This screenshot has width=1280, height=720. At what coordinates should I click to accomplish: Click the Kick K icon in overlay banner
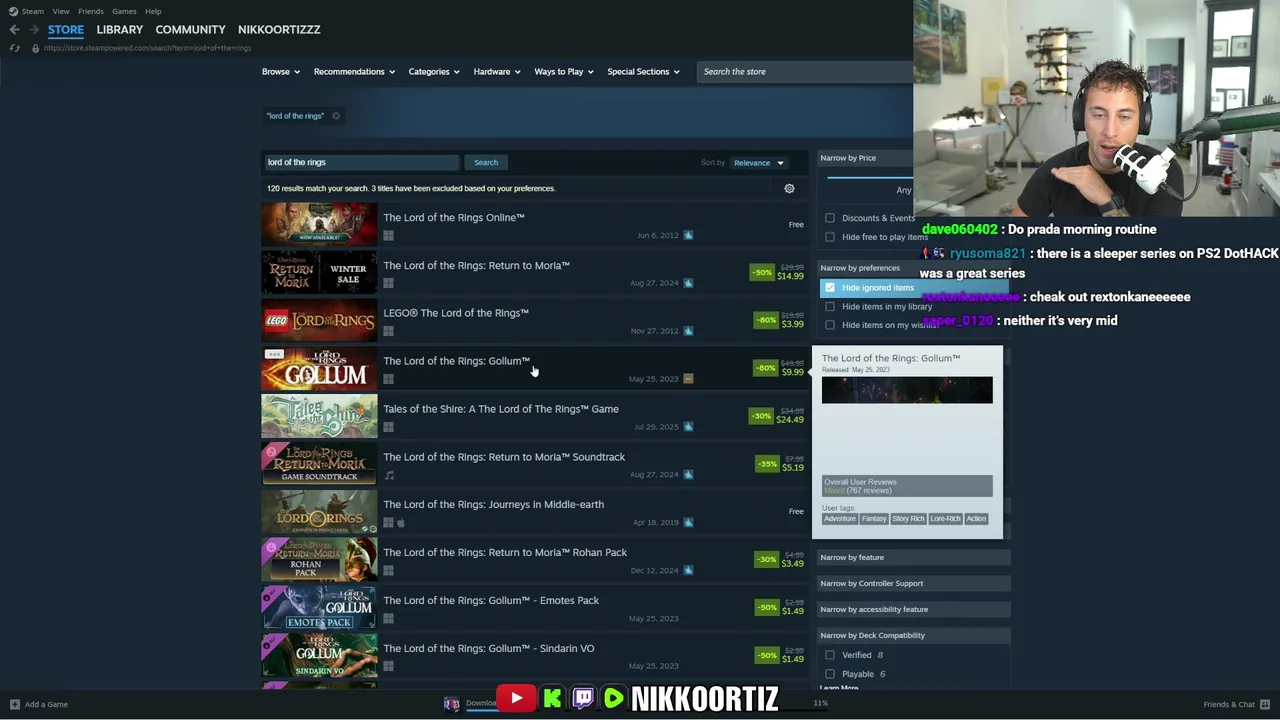552,698
